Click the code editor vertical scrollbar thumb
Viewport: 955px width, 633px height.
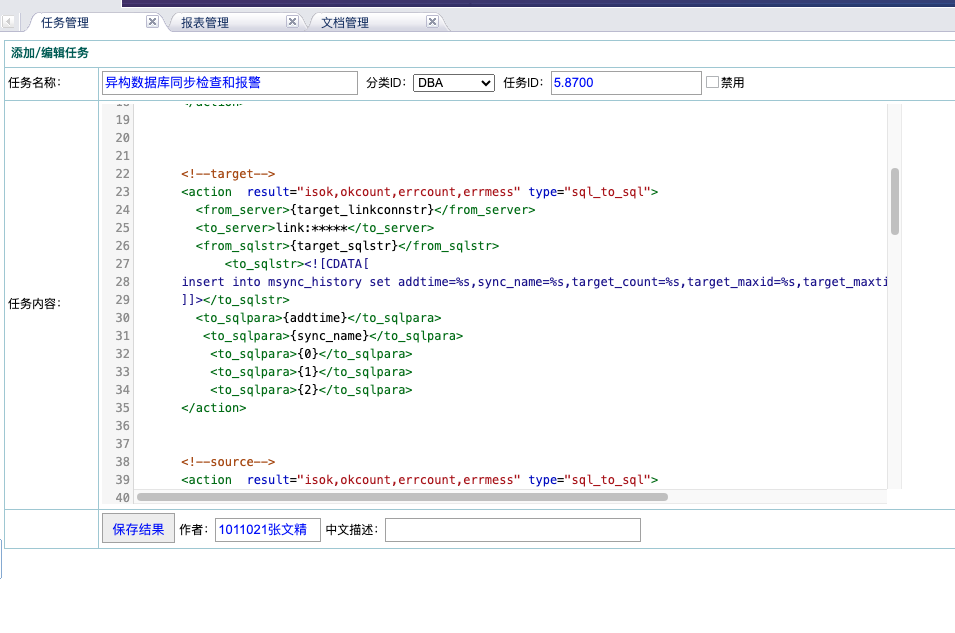coord(894,200)
